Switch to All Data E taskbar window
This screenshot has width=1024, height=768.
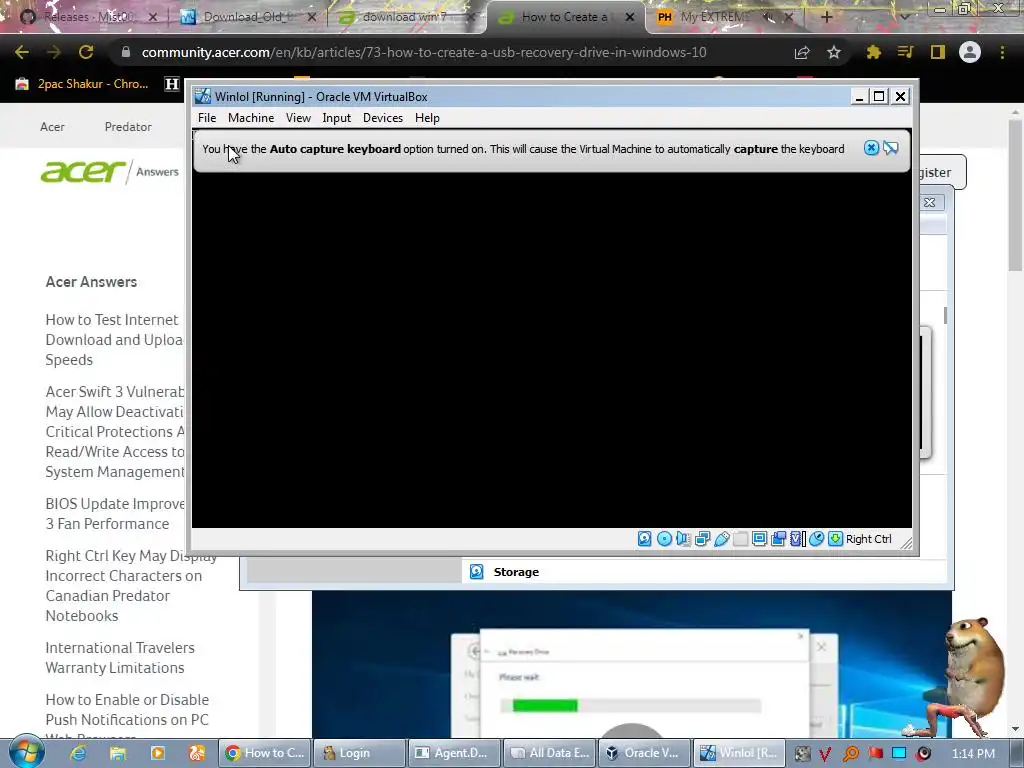point(550,753)
